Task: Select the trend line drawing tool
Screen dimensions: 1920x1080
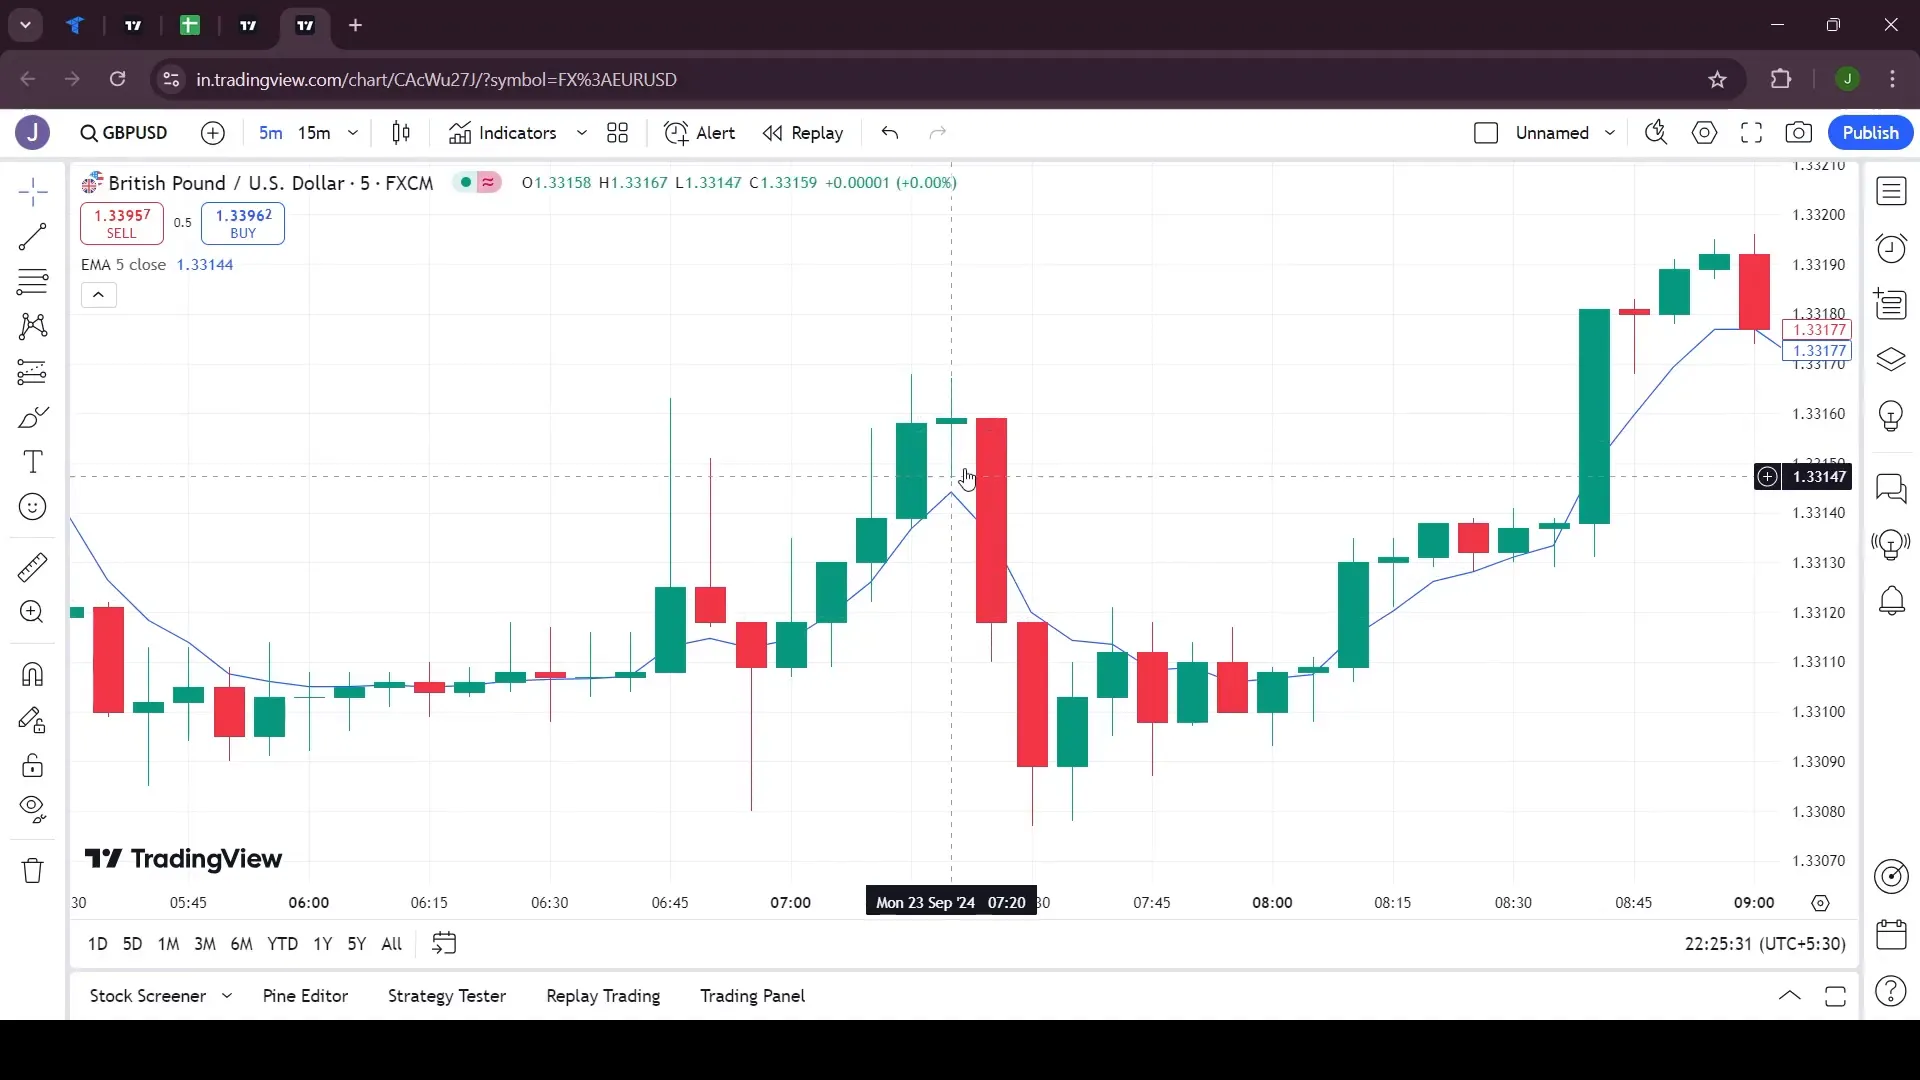Action: click(x=32, y=237)
